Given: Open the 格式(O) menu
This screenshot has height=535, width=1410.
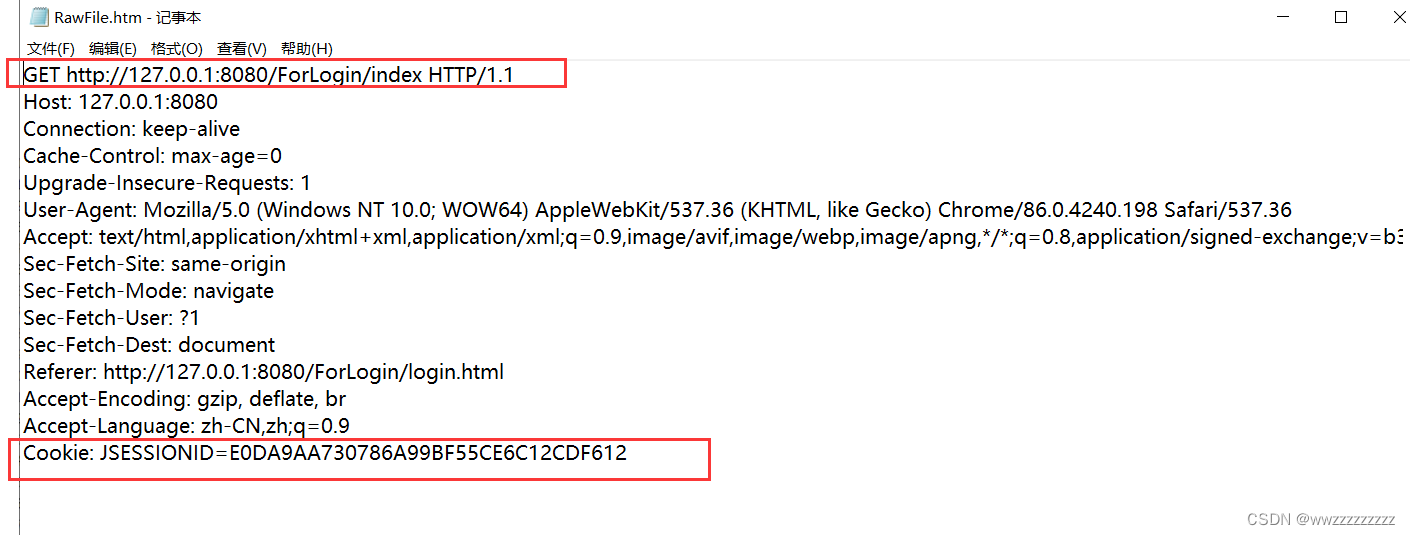Looking at the screenshot, I should [176, 48].
